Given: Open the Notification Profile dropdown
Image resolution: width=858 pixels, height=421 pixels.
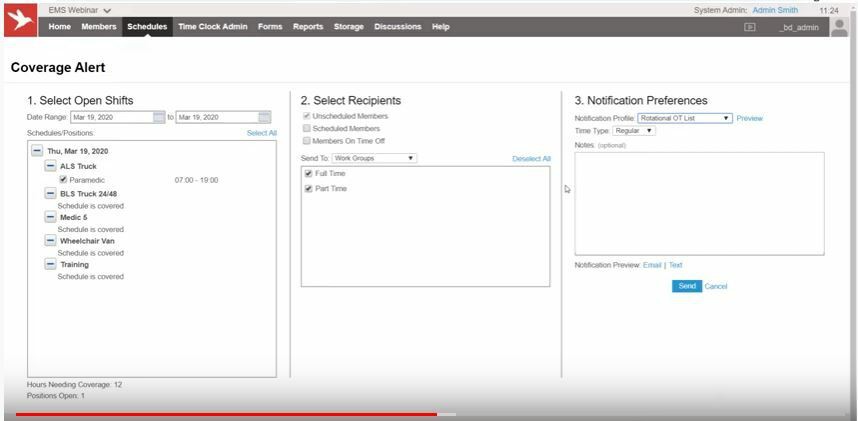Looking at the screenshot, I should [x=685, y=118].
